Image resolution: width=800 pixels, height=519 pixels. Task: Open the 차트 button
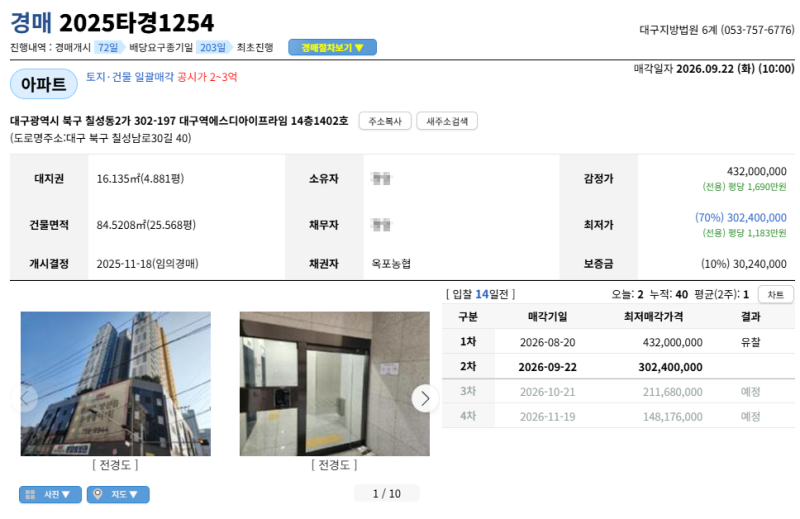pos(776,294)
